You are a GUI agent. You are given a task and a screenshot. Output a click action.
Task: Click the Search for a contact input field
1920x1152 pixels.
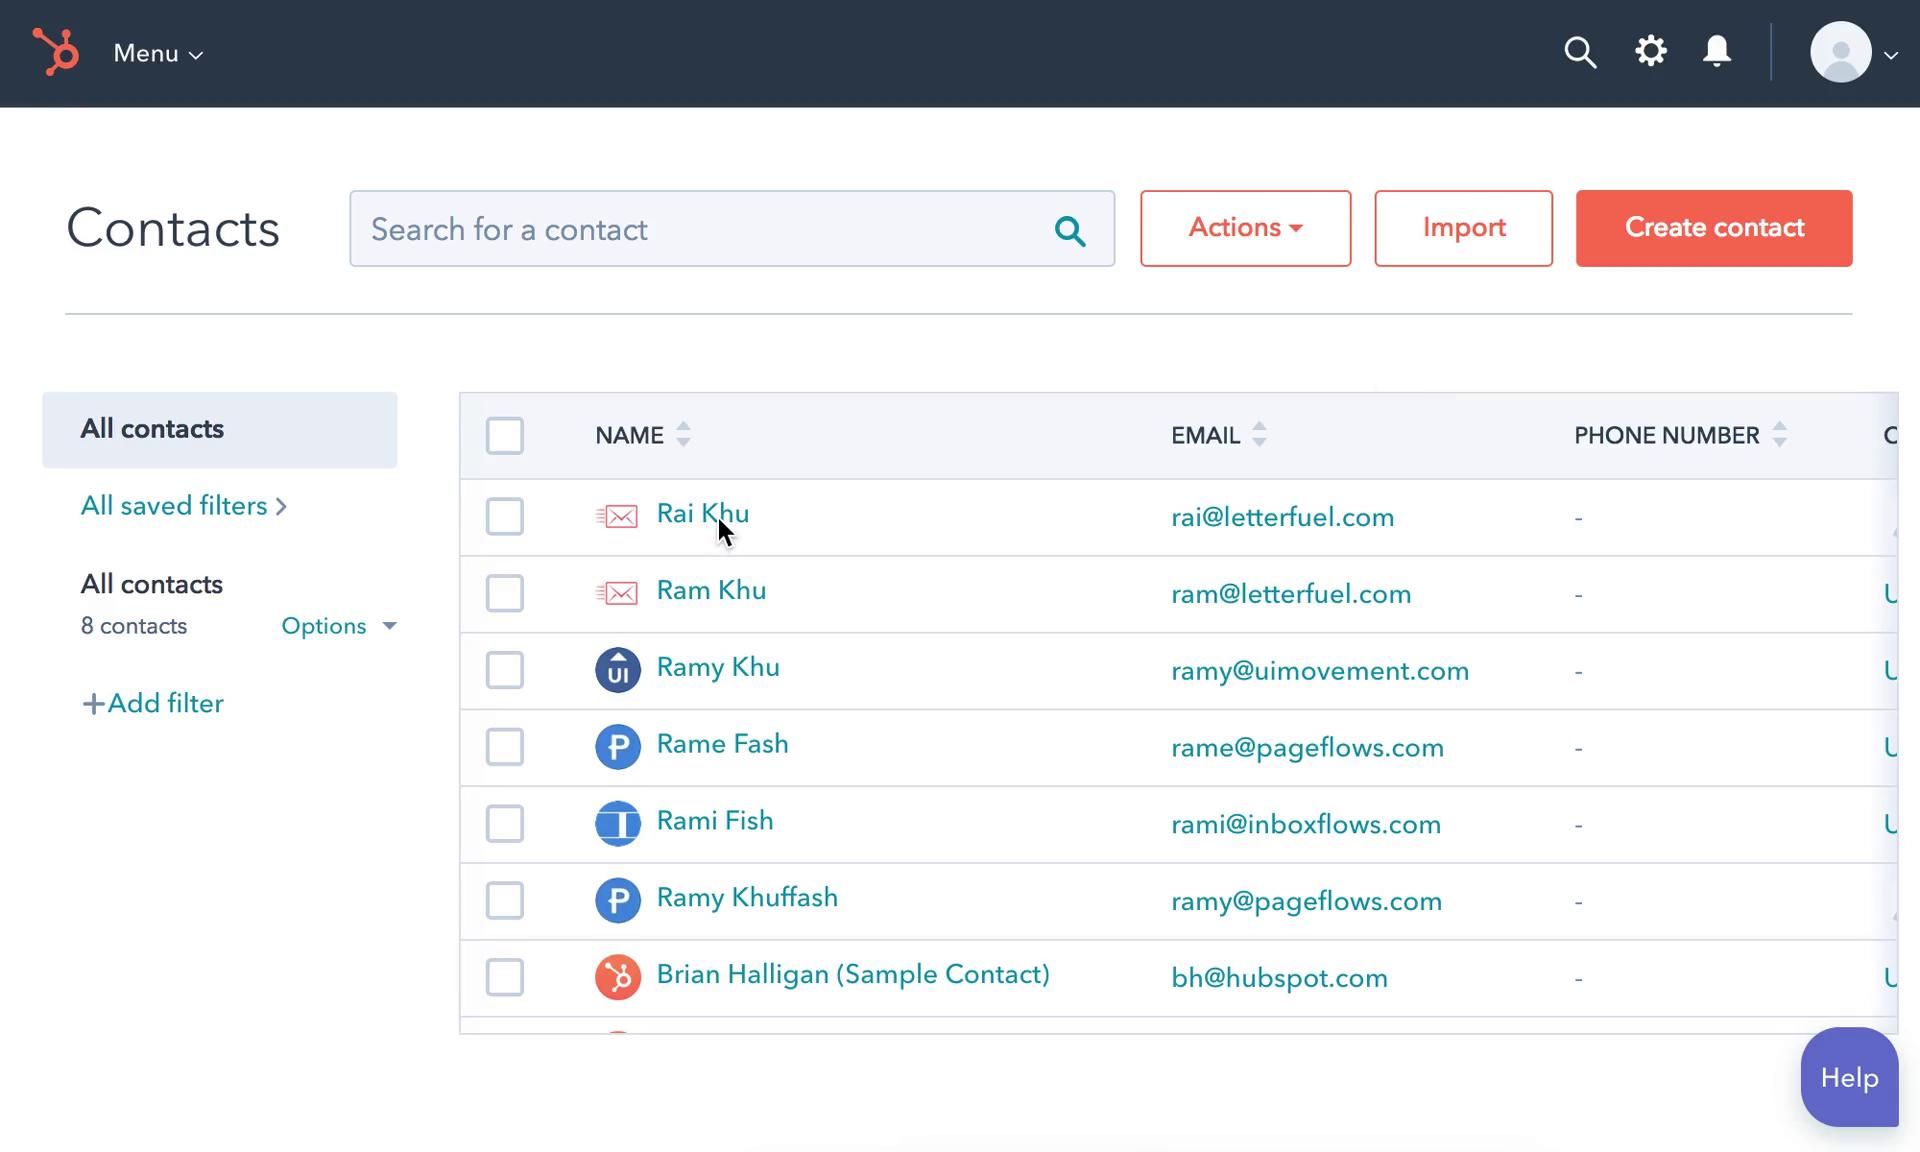[731, 228]
